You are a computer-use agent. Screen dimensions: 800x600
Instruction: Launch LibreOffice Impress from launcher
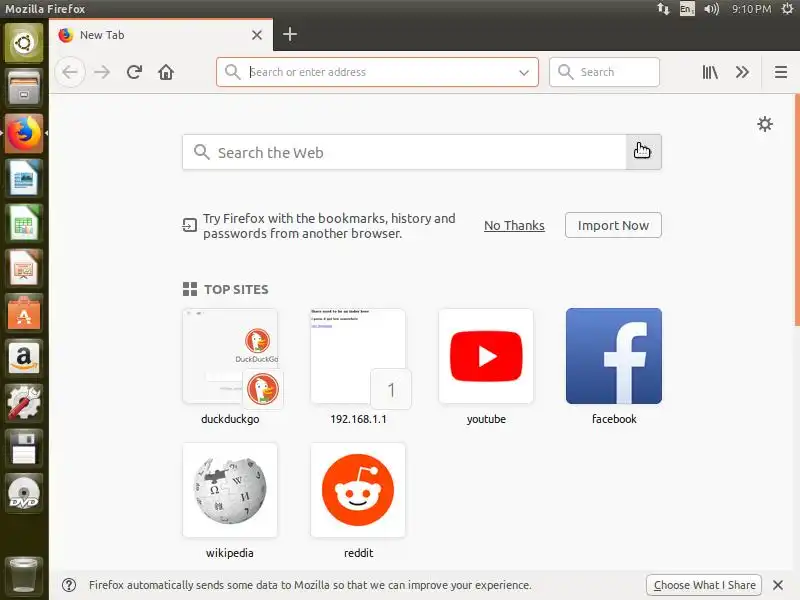(x=24, y=268)
